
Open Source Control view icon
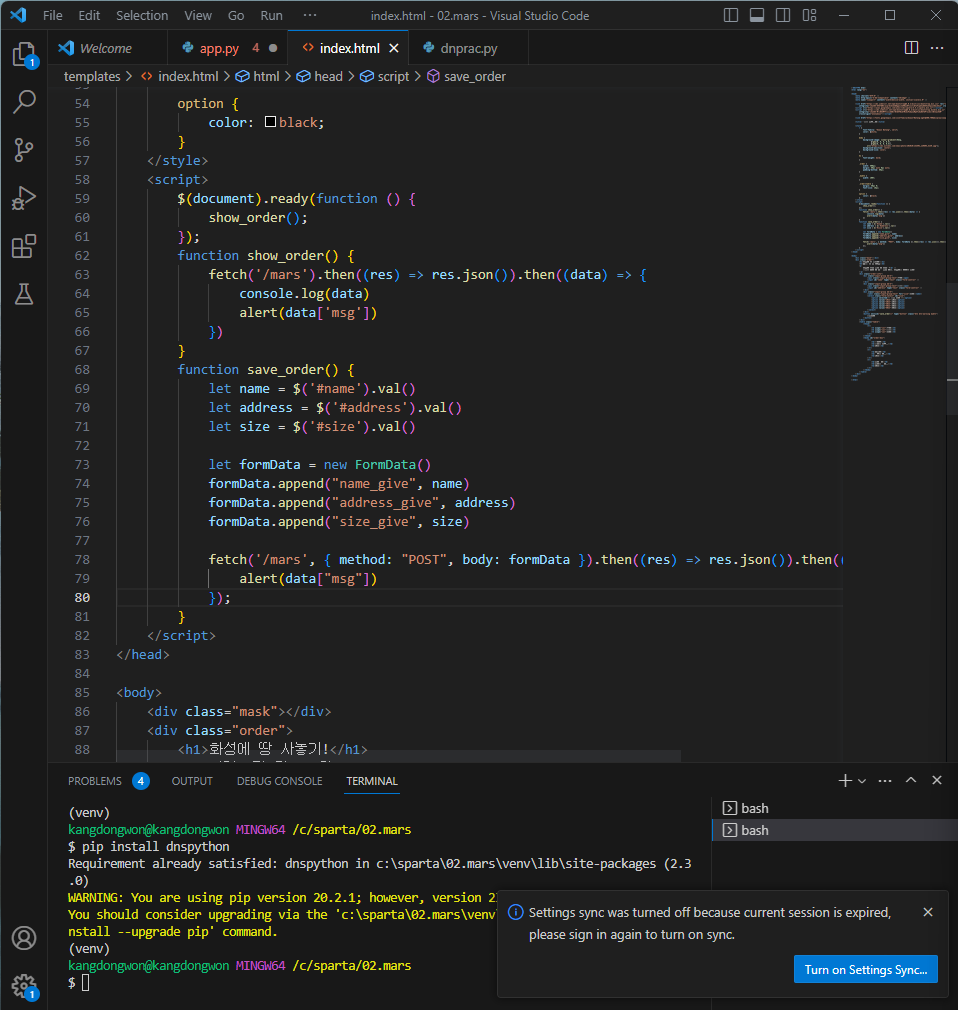pyautogui.click(x=24, y=150)
